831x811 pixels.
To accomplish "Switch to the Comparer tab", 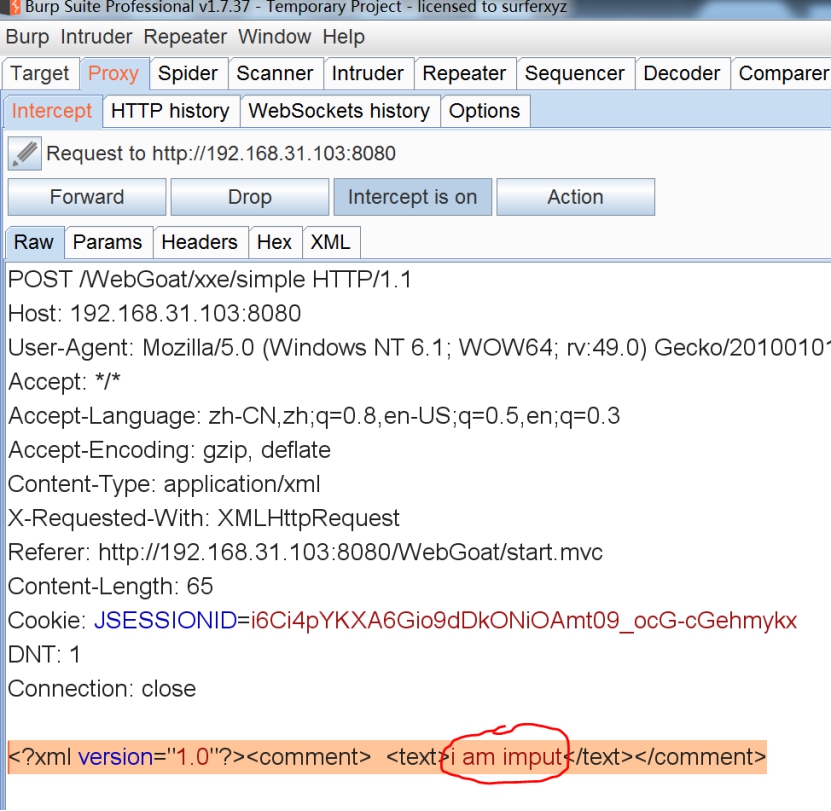I will click(782, 74).
